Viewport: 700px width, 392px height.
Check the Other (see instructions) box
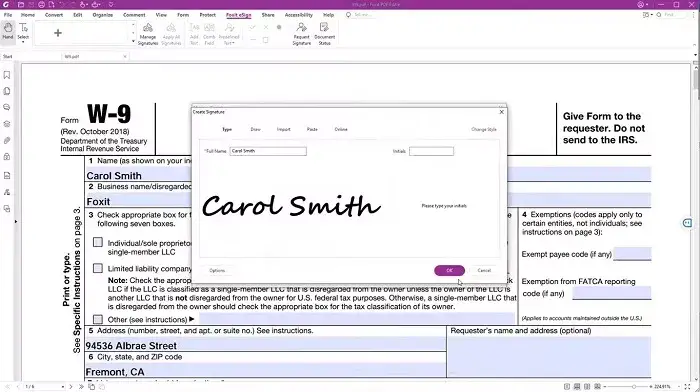[98, 319]
